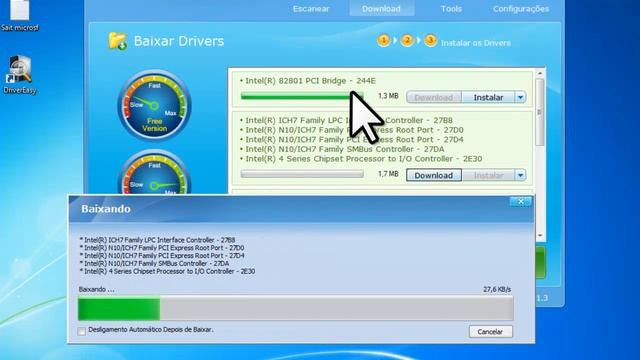Close the Baixando dialog
The width and height of the screenshot is (640, 360).
[521, 202]
